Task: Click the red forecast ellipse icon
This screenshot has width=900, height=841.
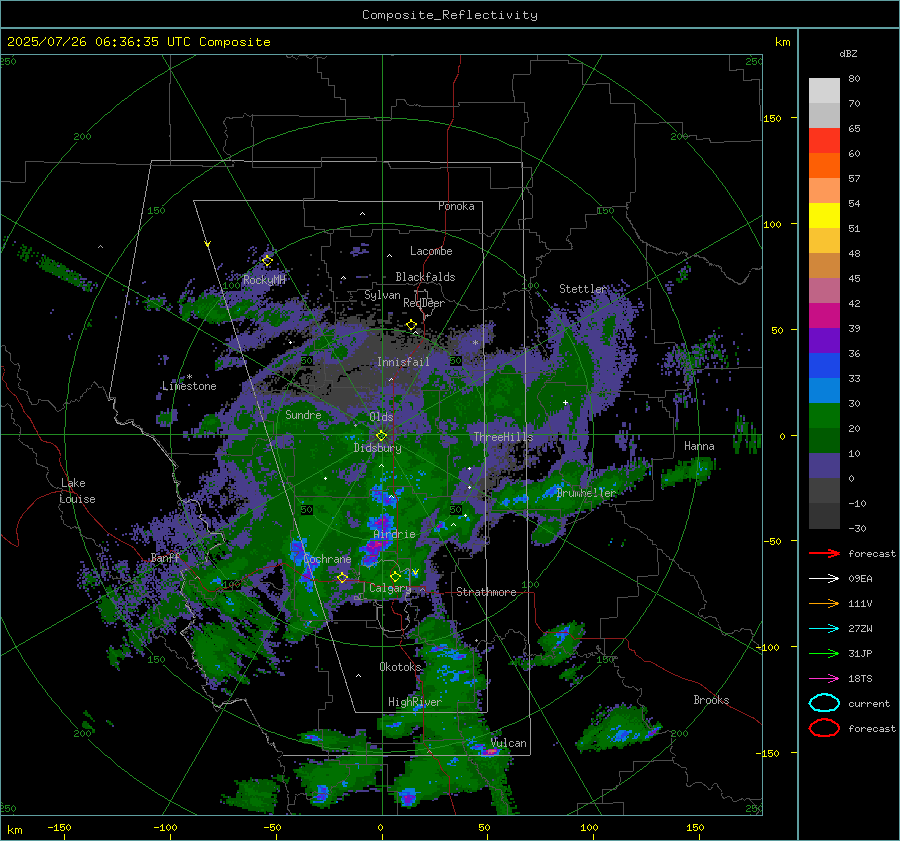Action: [x=824, y=728]
